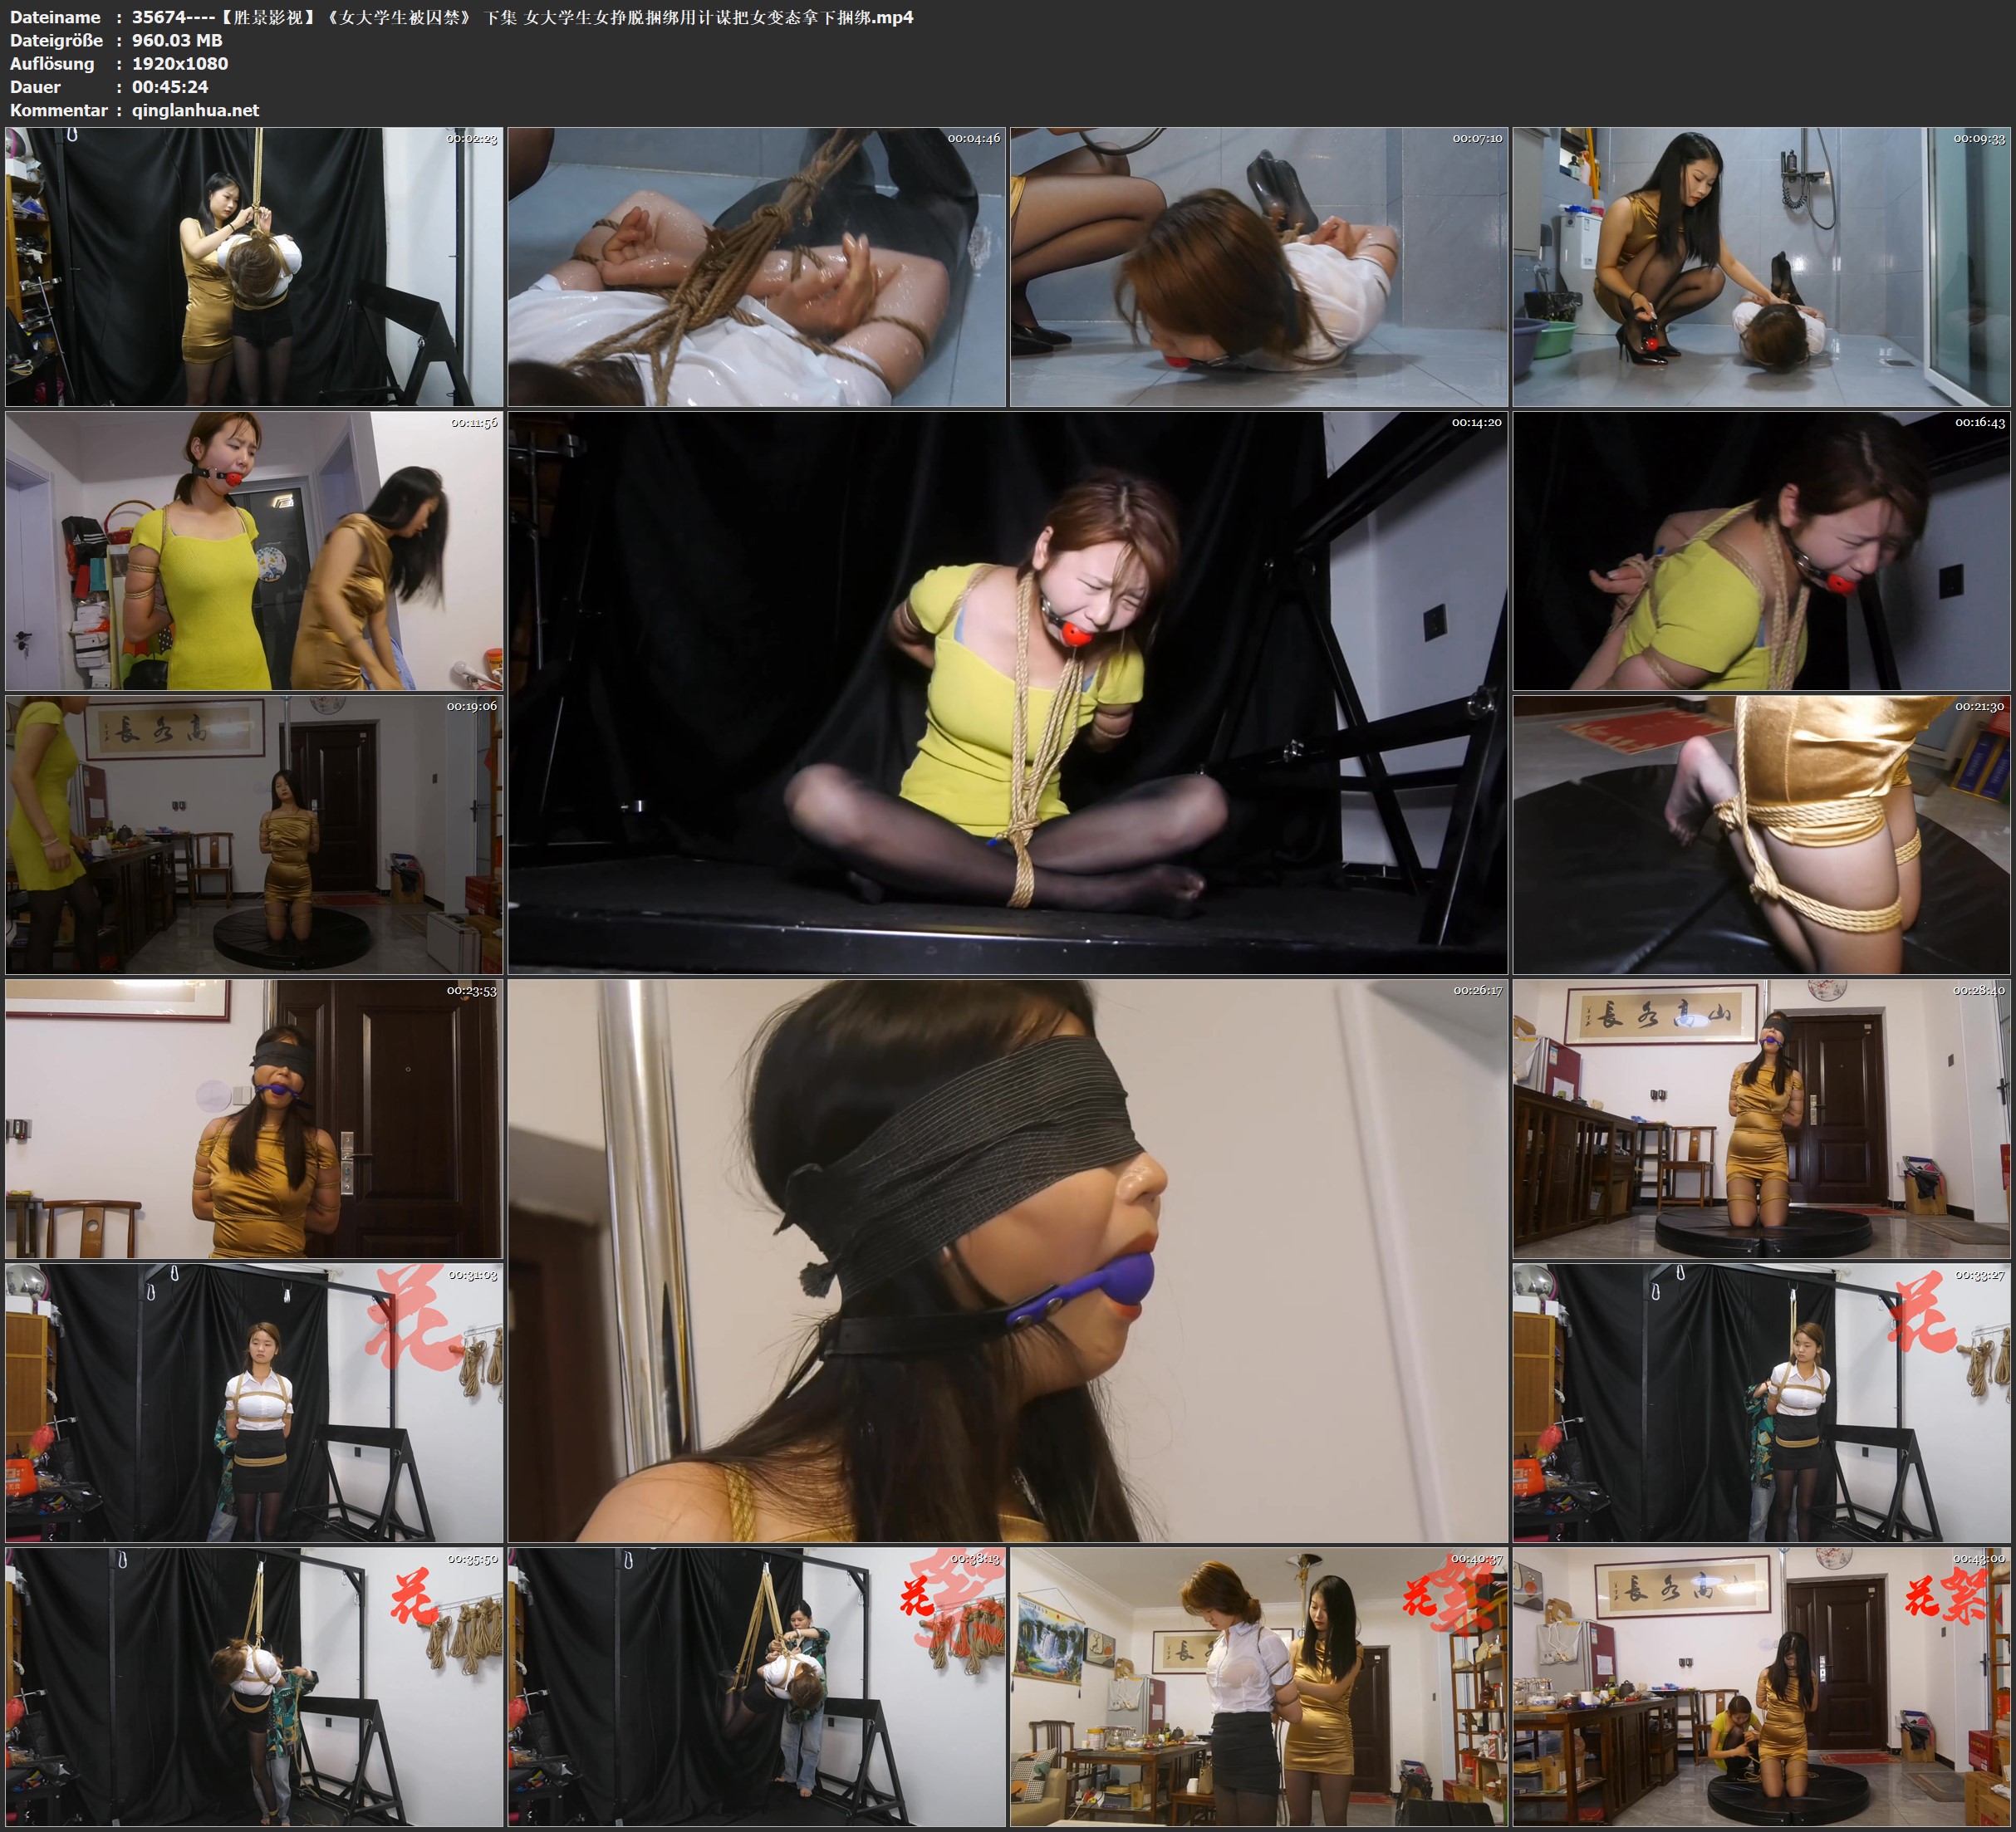The width and height of the screenshot is (2016, 1832).
Task: Click the frame marked 00:23:53
Action: (x=254, y=1118)
